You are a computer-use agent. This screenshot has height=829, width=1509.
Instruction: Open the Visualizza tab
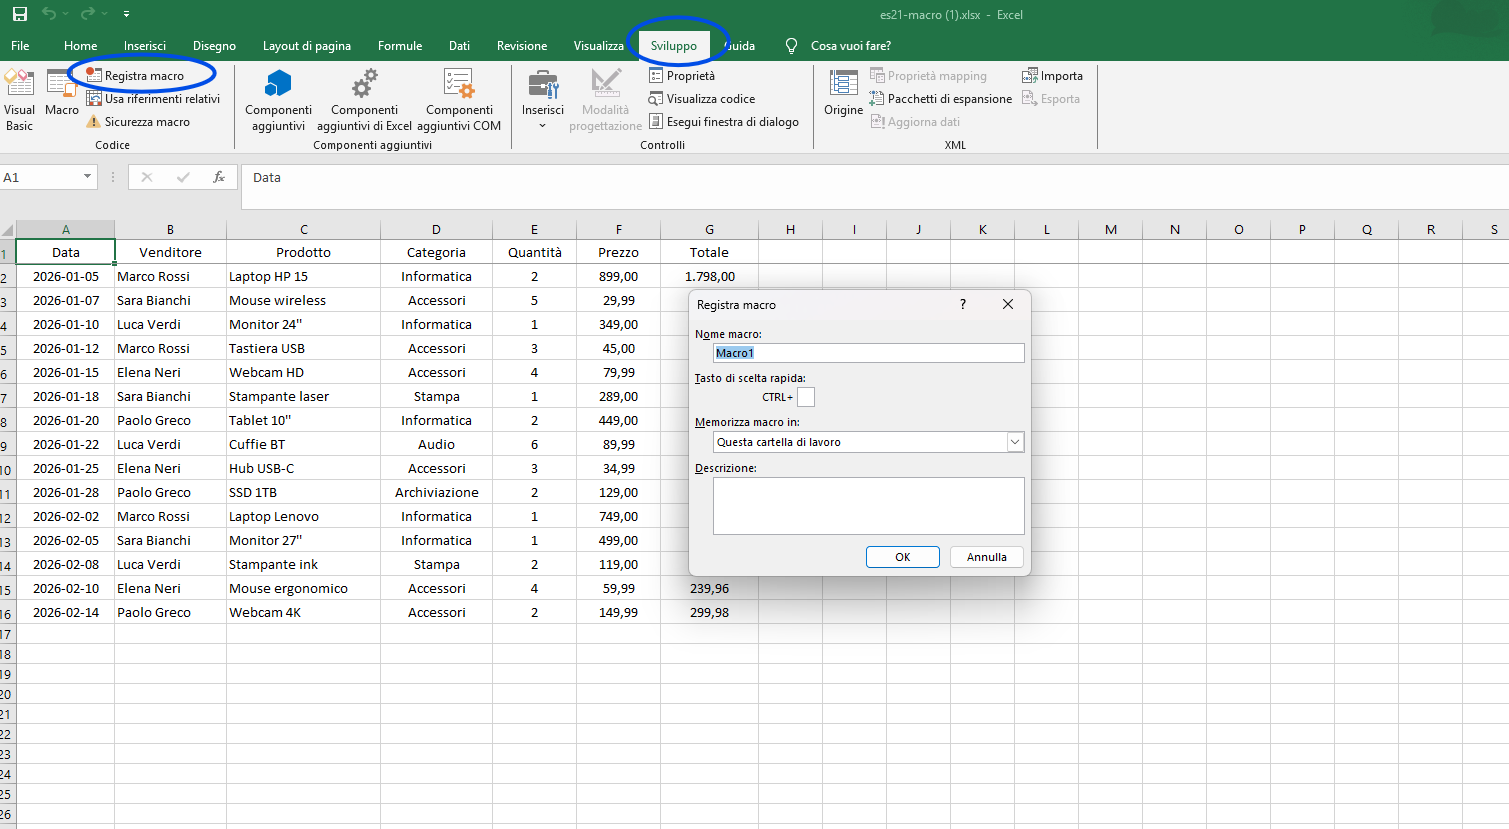point(598,46)
